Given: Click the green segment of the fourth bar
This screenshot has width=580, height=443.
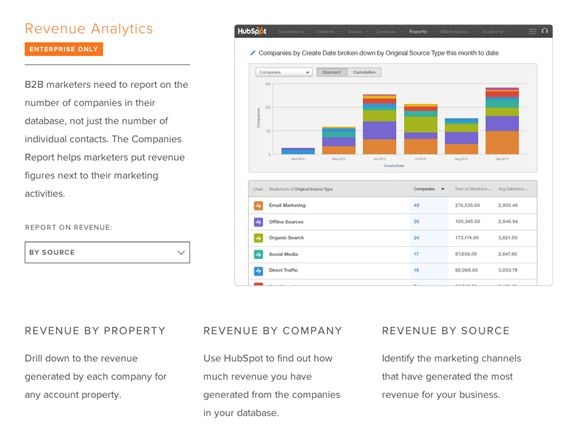Looking at the screenshot, I should click(x=420, y=125).
